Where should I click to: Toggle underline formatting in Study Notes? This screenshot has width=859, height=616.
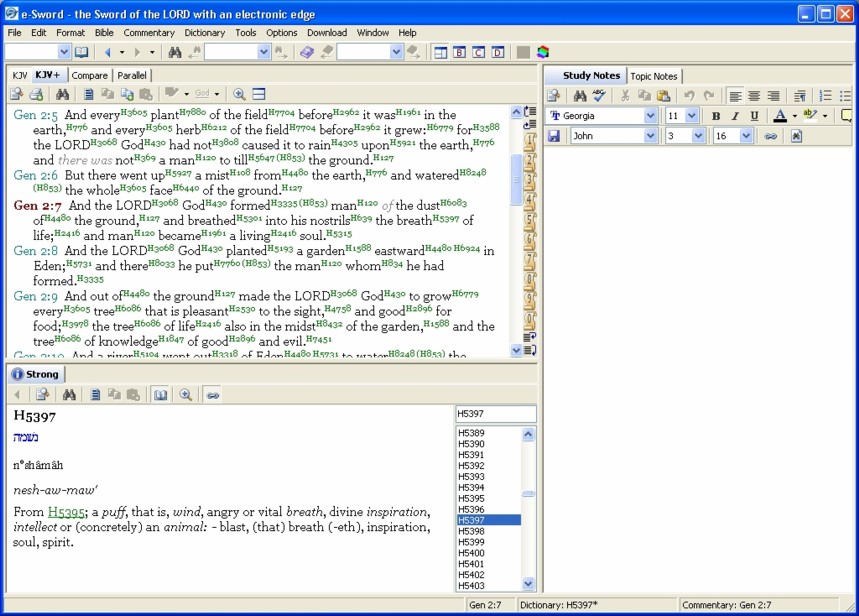coord(755,116)
